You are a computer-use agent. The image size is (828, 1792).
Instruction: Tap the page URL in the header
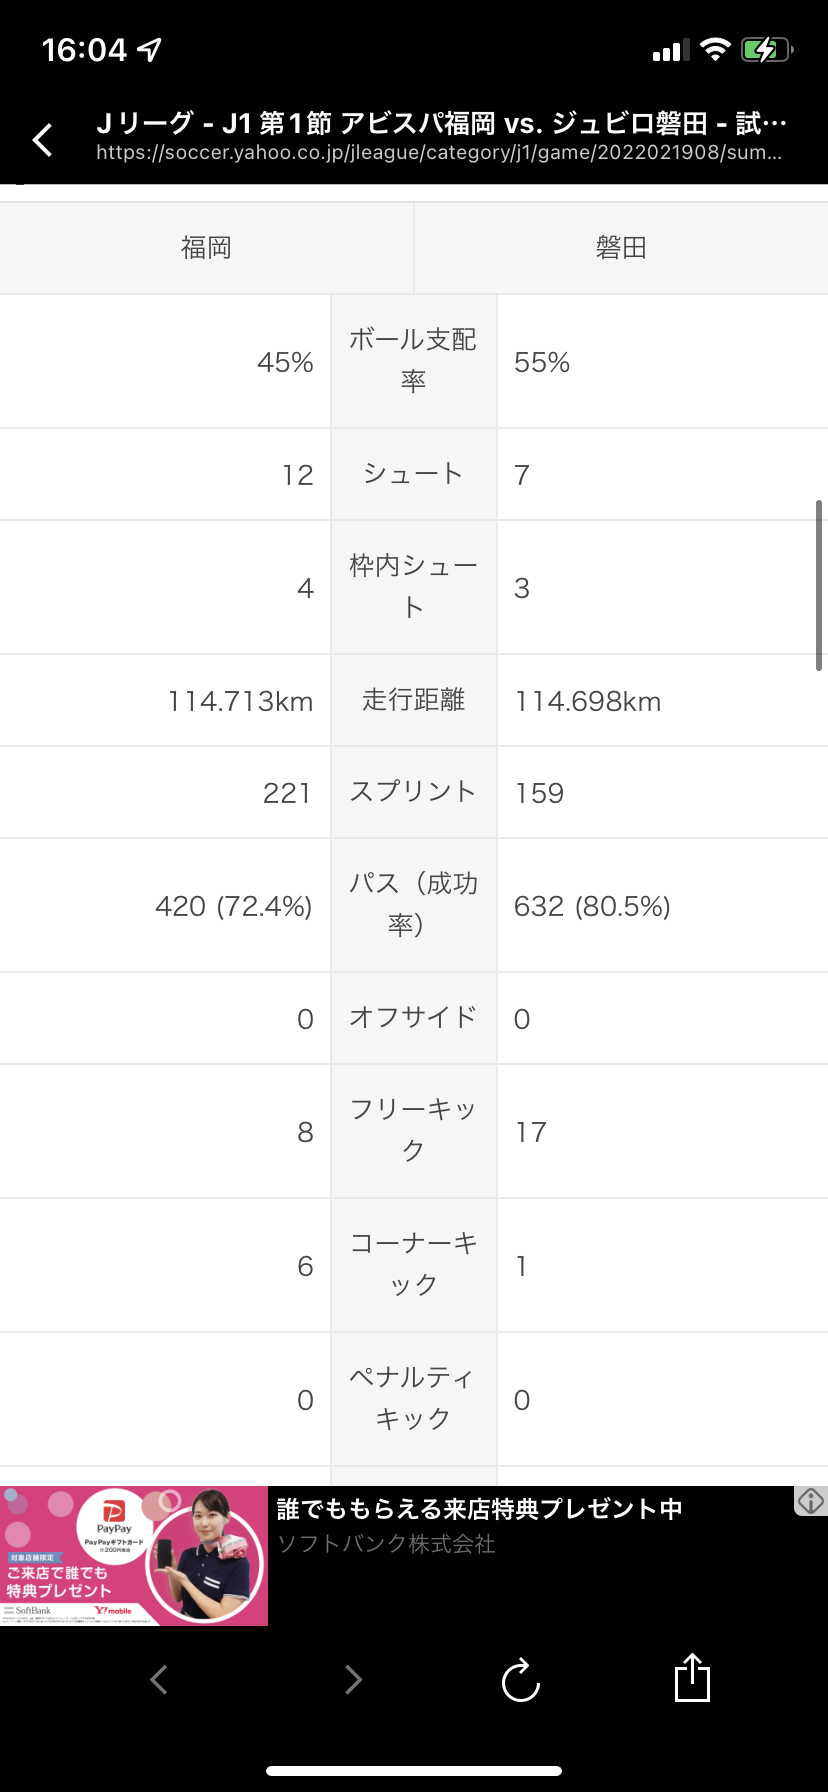tap(439, 153)
